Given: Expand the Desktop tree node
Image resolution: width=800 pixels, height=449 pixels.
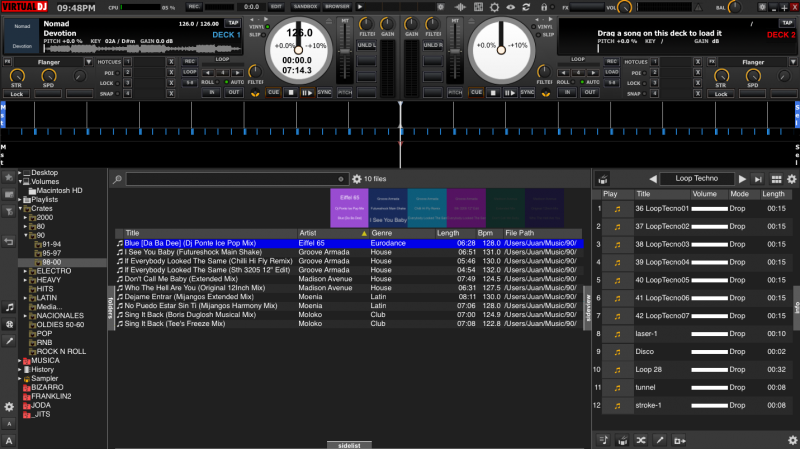Looking at the screenshot, I should 20,173.
